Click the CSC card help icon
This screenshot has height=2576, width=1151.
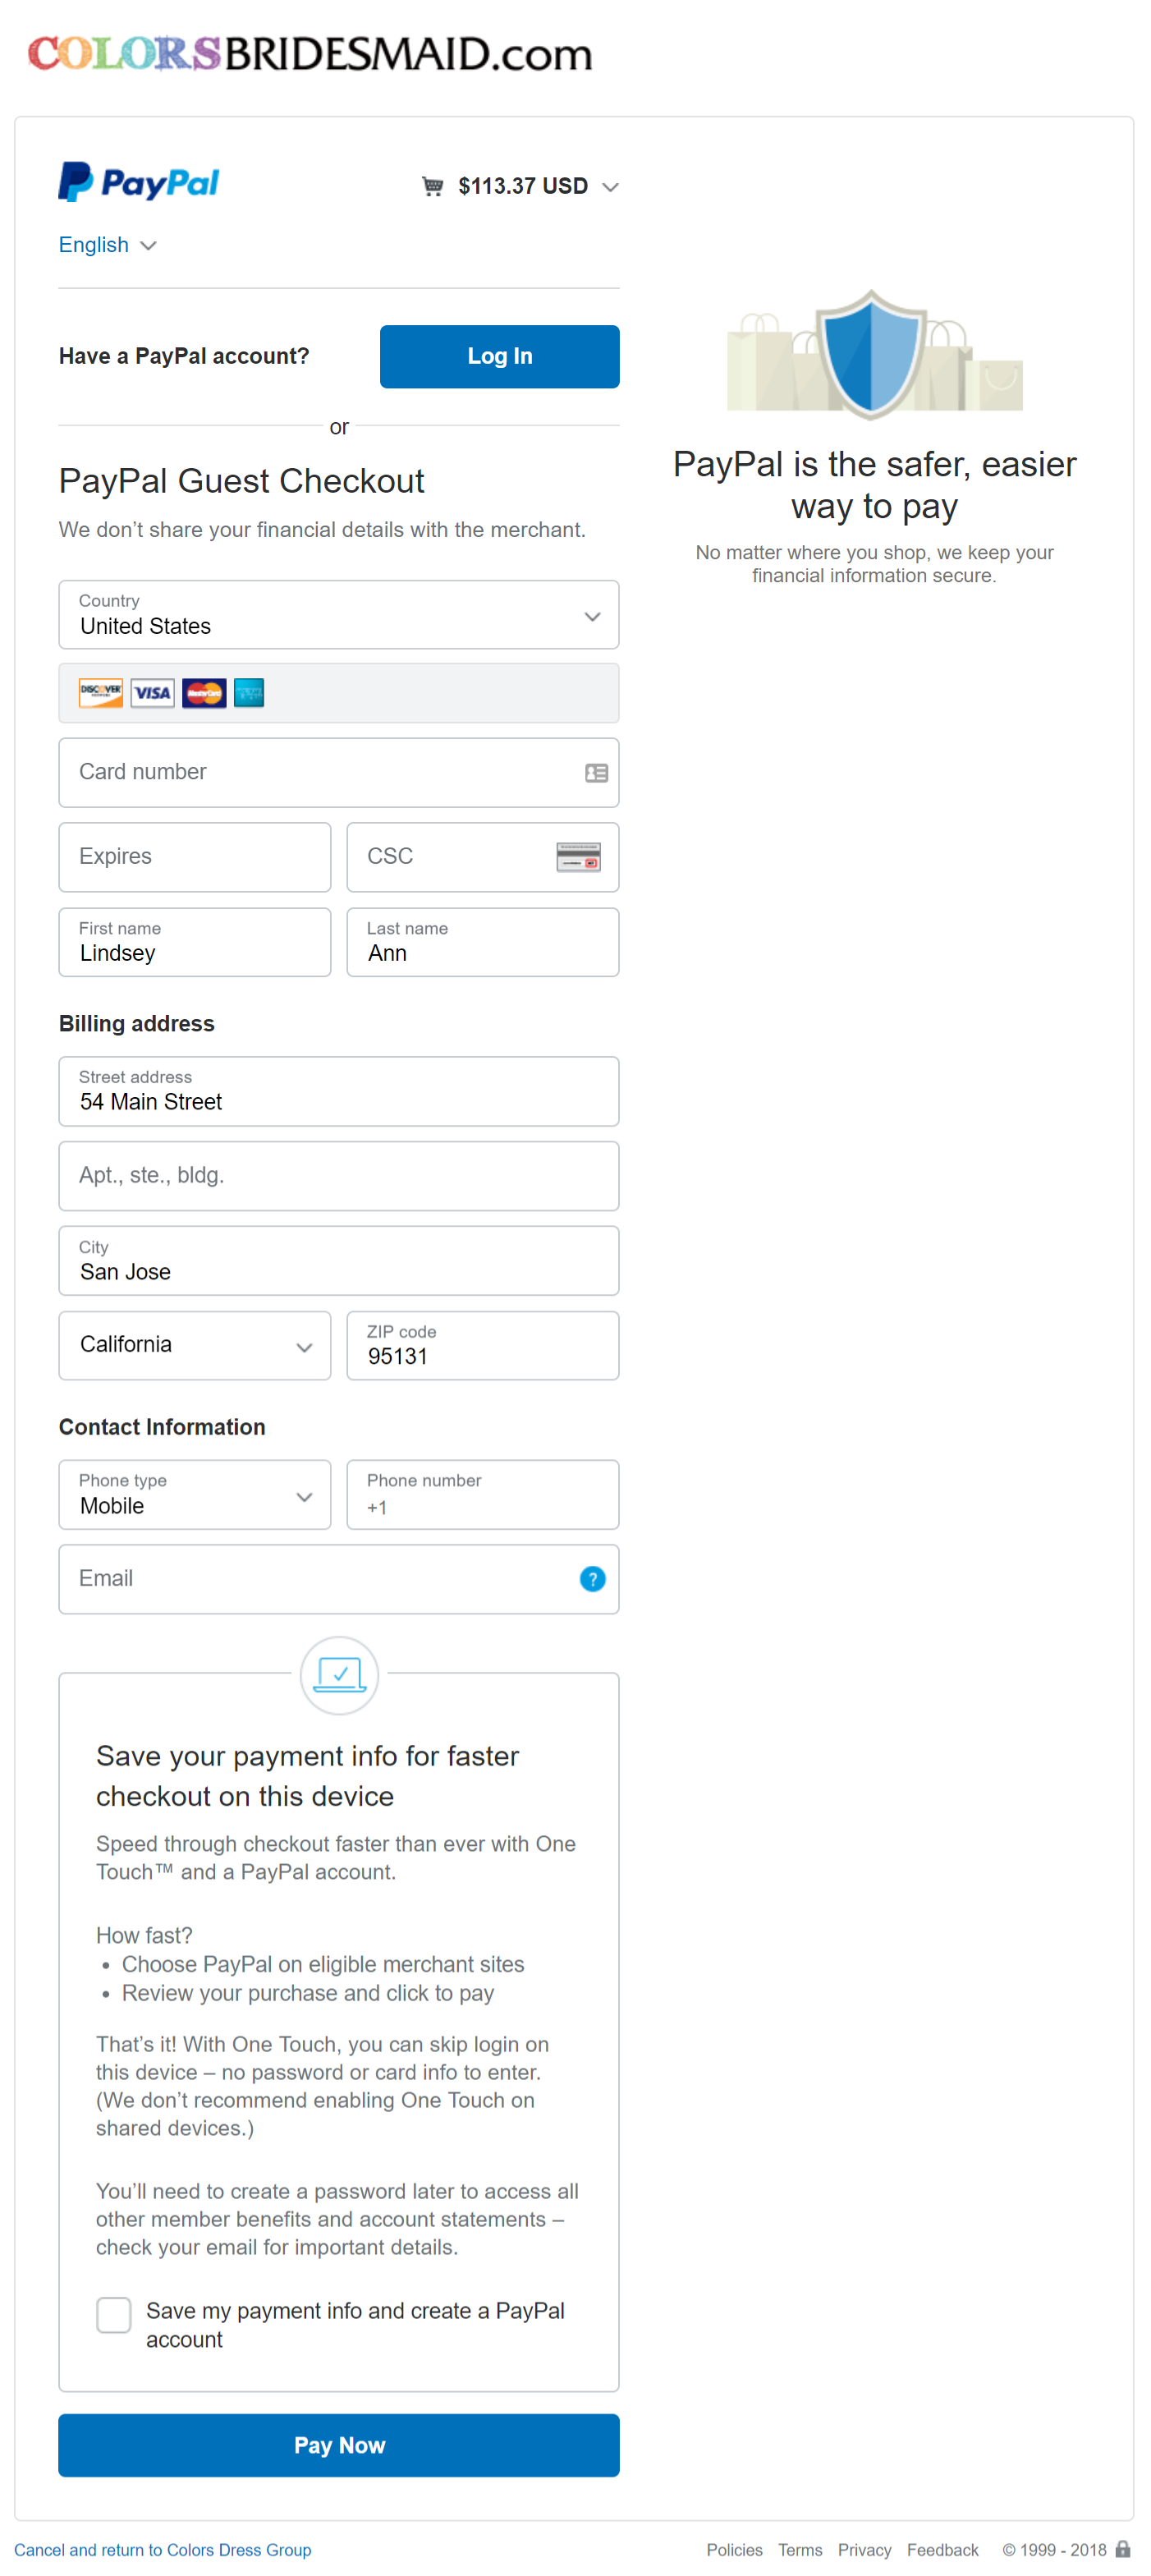coord(578,857)
